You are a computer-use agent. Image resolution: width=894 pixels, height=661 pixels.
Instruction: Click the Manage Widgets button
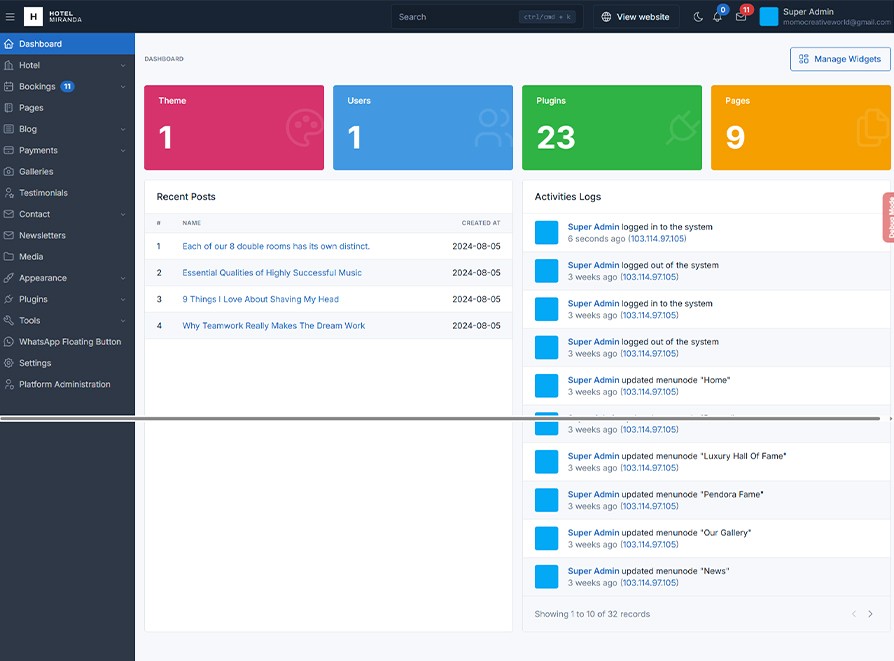tap(840, 59)
